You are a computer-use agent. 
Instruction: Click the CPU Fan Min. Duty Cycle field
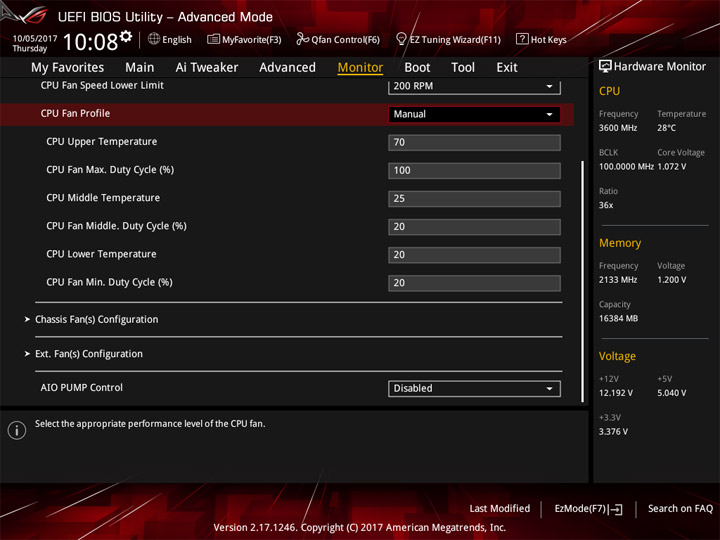click(474, 283)
